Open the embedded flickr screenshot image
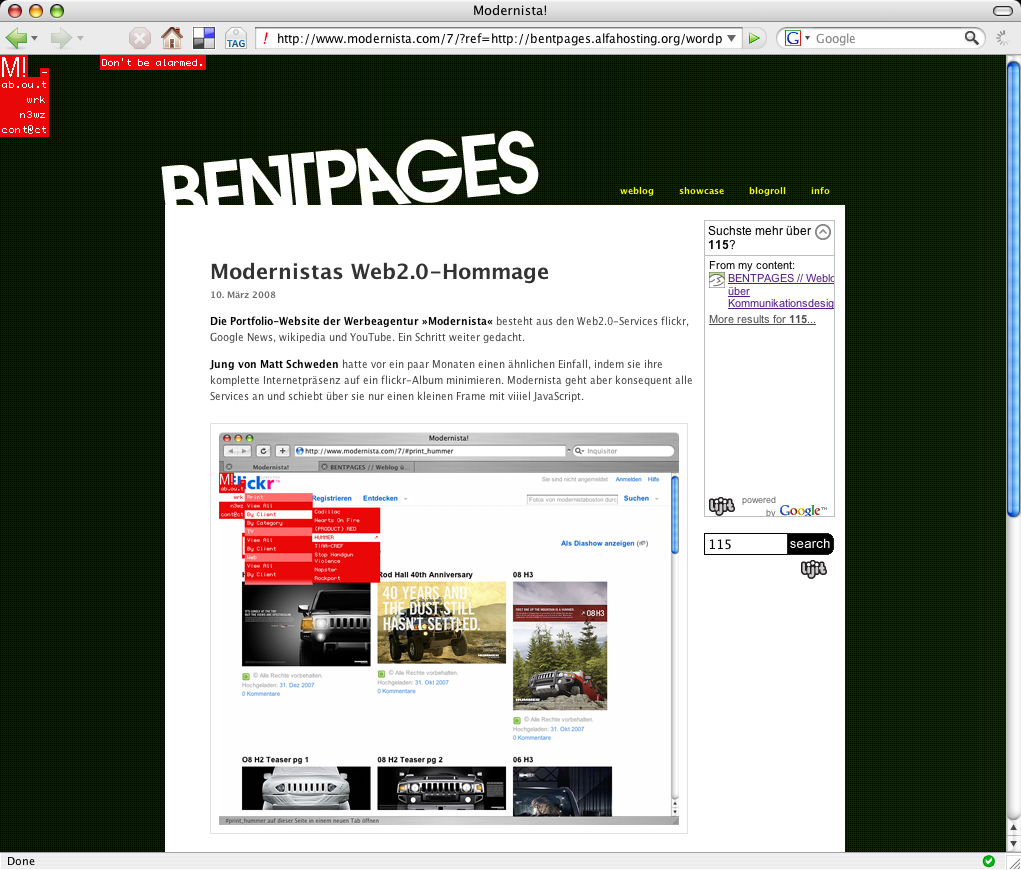This screenshot has width=1021, height=870. (x=449, y=628)
